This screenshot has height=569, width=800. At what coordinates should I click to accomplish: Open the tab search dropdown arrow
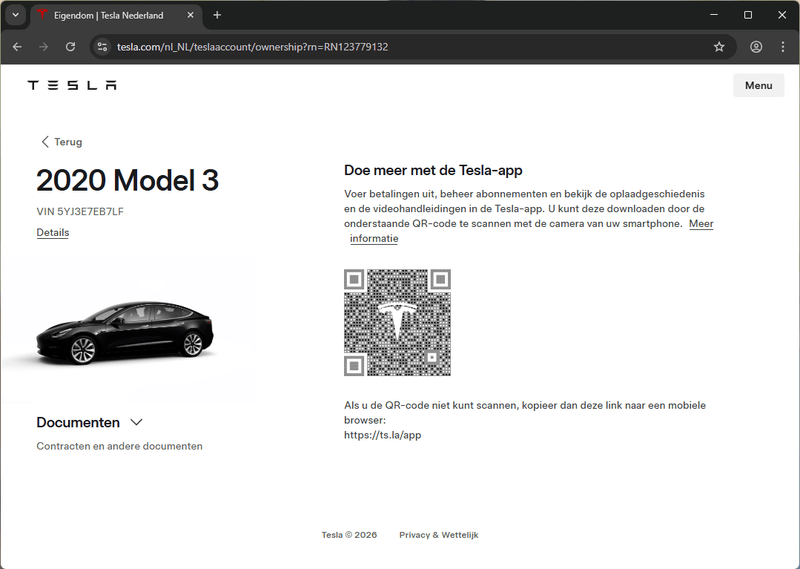coord(16,15)
